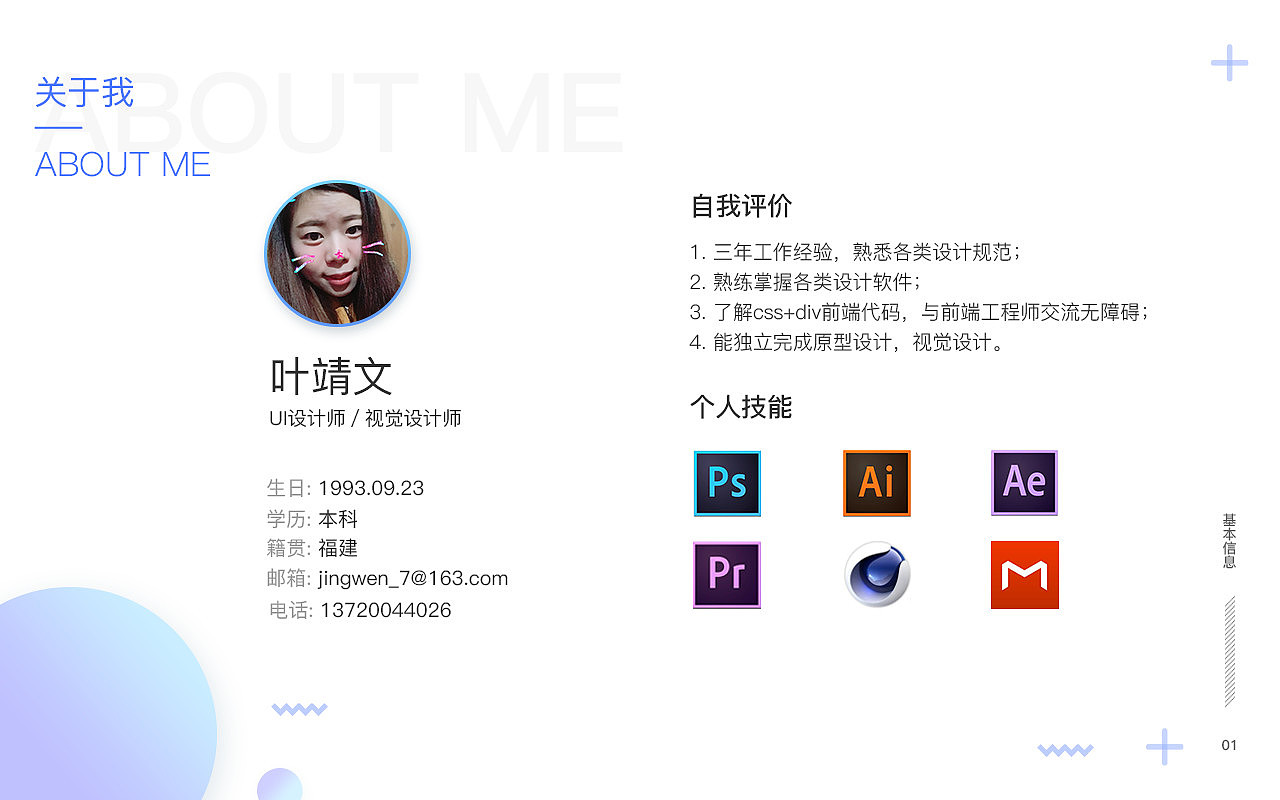Click the blue ABOUT ME subtitle

[123, 164]
